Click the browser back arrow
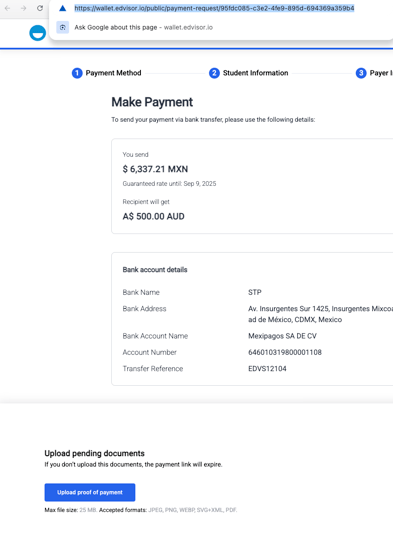 point(7,8)
